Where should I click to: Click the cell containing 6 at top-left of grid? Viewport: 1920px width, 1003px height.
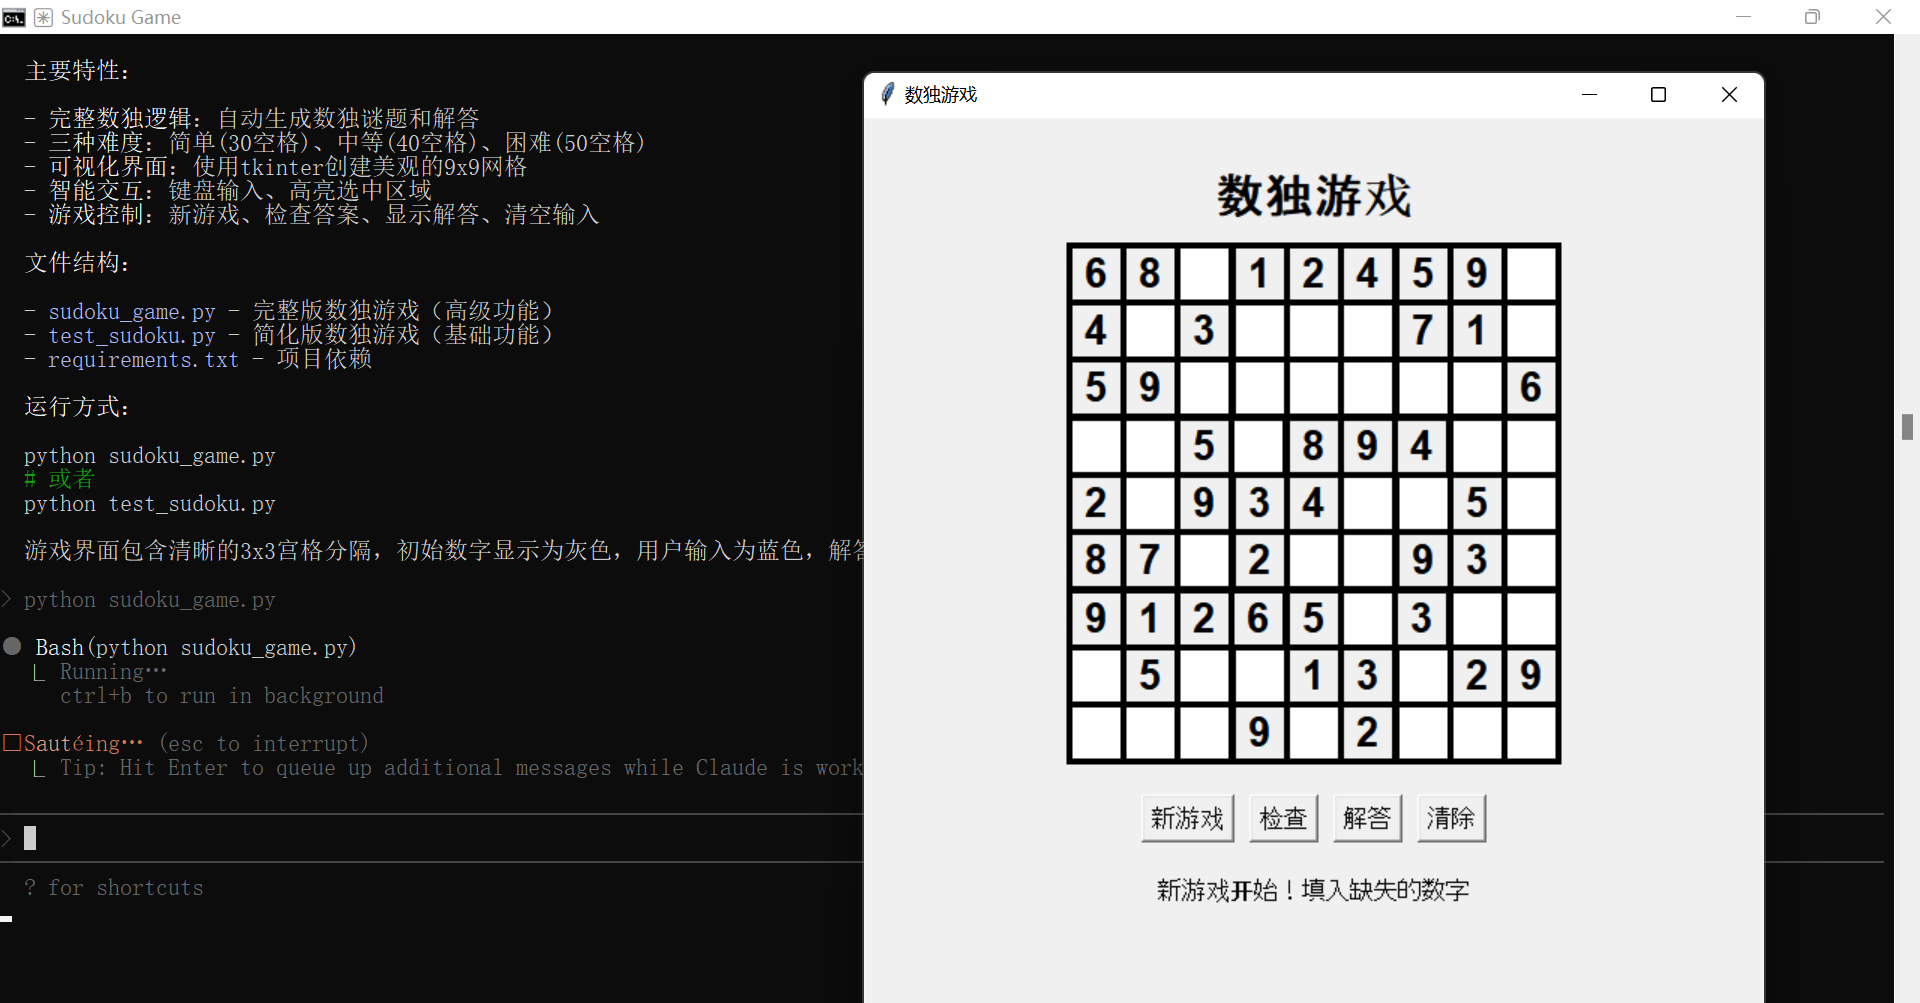[x=1096, y=273]
